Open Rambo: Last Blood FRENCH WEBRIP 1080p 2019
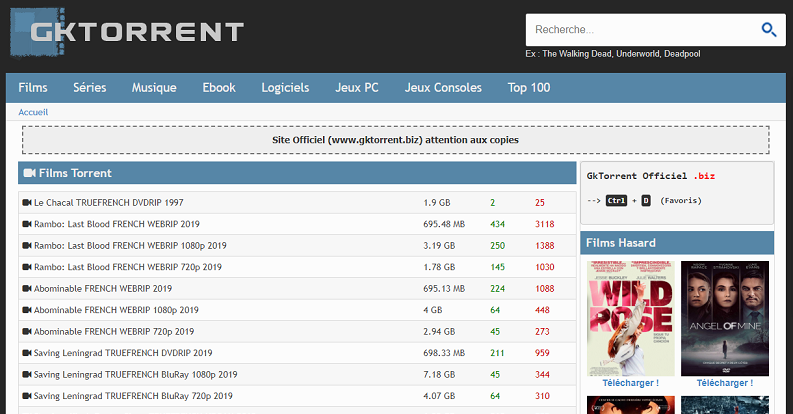The width and height of the screenshot is (793, 414). point(130,246)
